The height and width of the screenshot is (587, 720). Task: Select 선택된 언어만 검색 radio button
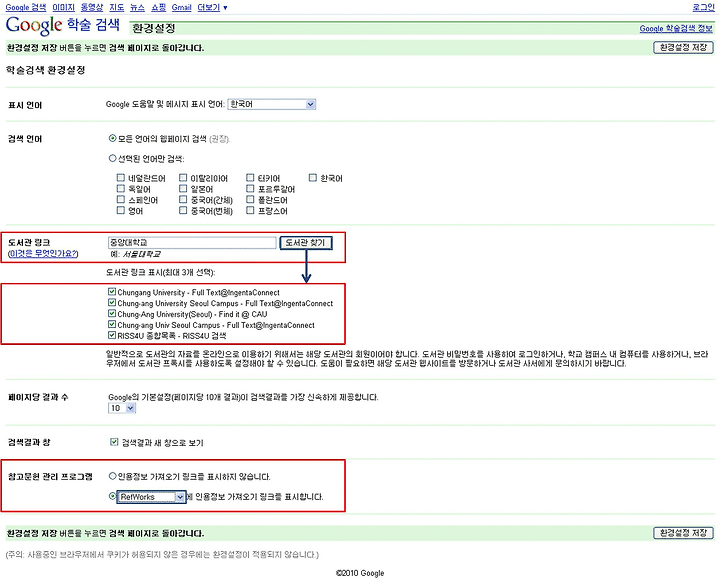(112, 158)
